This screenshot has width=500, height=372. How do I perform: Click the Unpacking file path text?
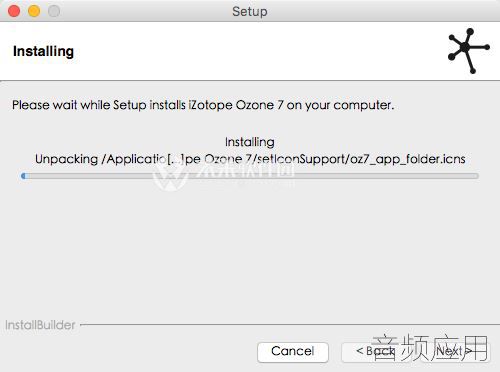[x=250, y=159]
